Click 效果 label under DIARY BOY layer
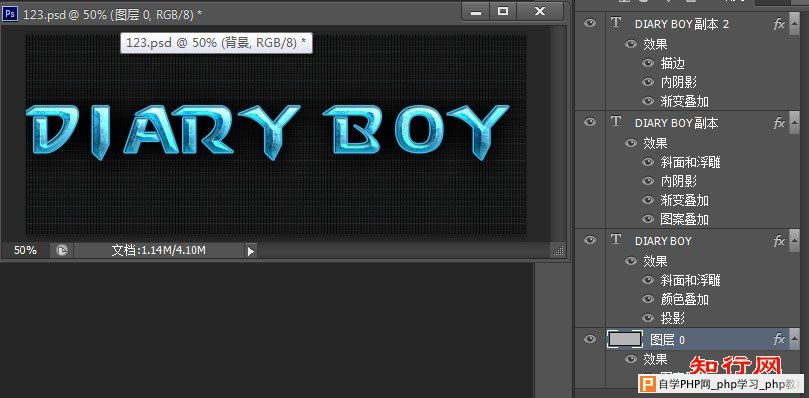This screenshot has width=809, height=398. 655,261
